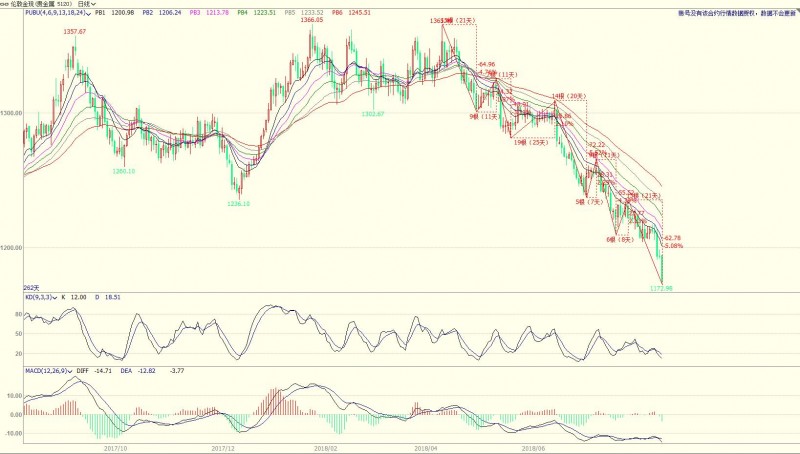
Task: Click the 1366.05 peak price label
Action: click(x=313, y=21)
